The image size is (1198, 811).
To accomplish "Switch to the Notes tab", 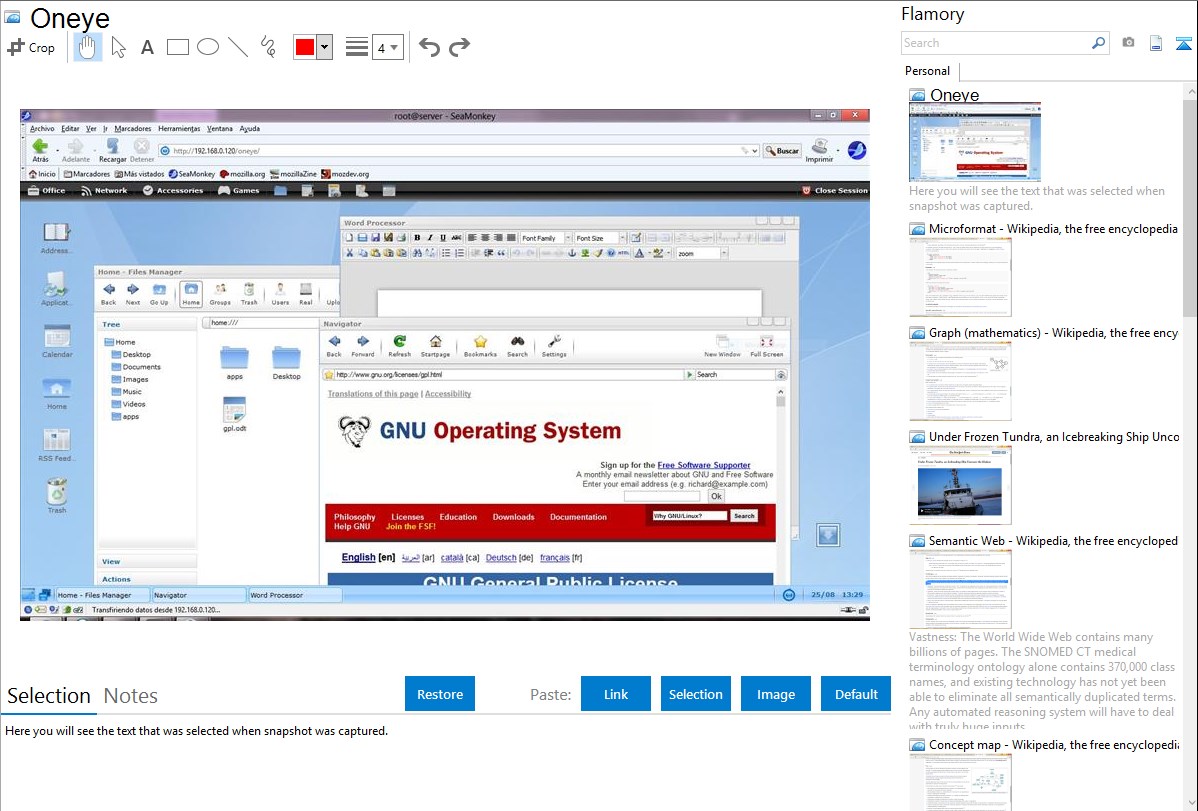I will (131, 696).
